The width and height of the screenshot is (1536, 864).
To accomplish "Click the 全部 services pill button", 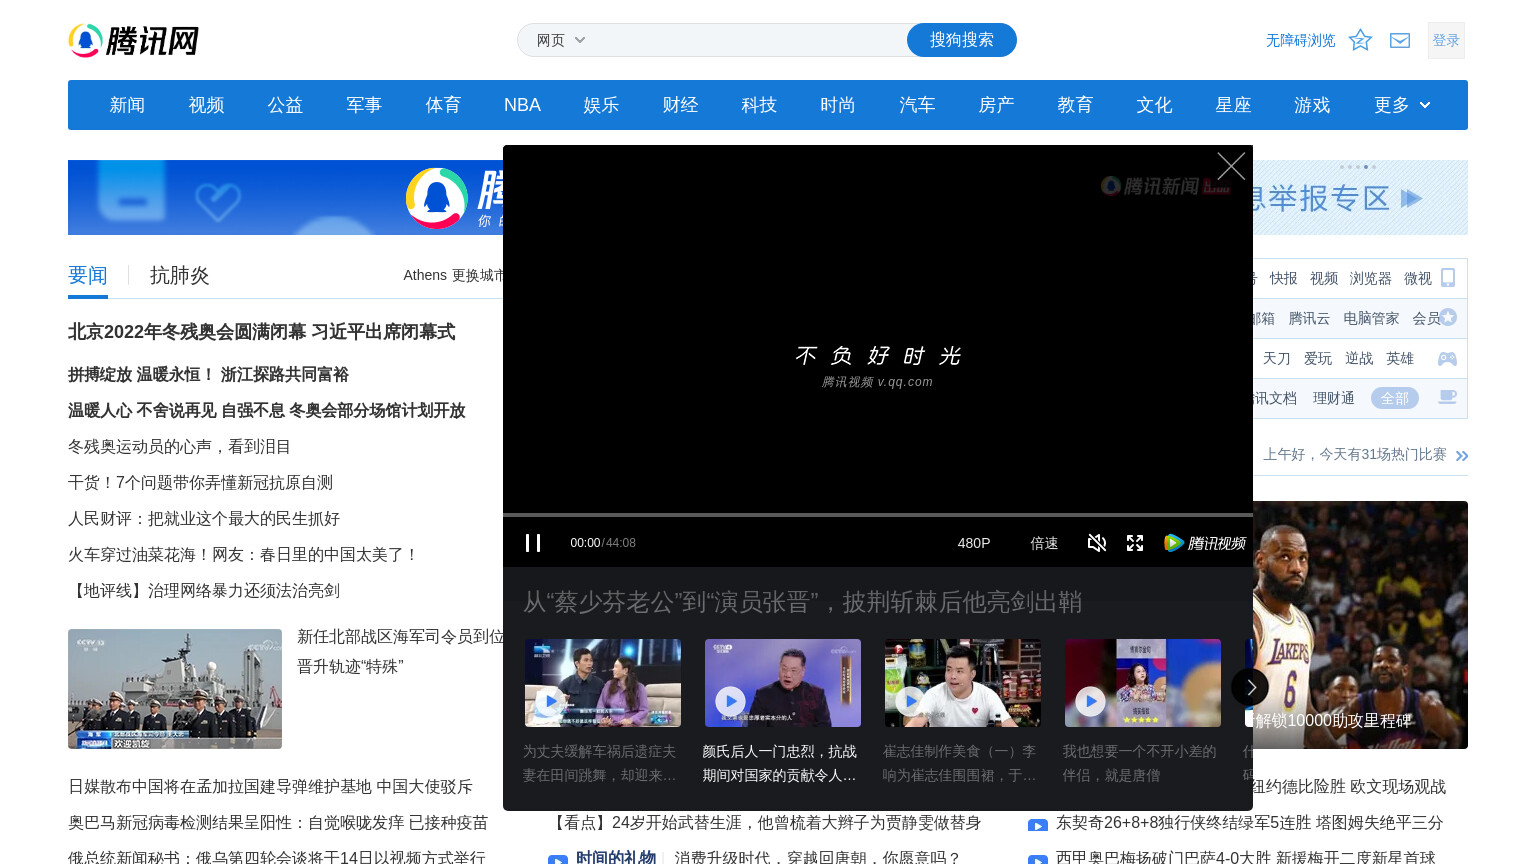I will click(1395, 398).
